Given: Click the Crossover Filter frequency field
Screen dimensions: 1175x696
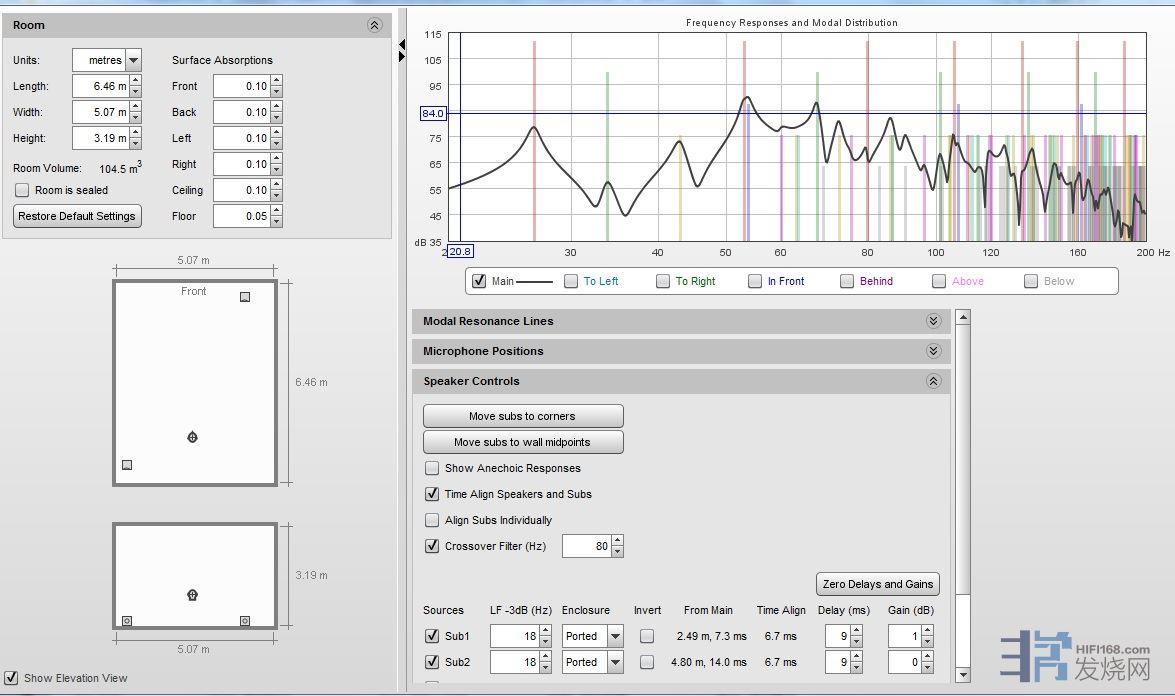Looking at the screenshot, I should pos(586,546).
